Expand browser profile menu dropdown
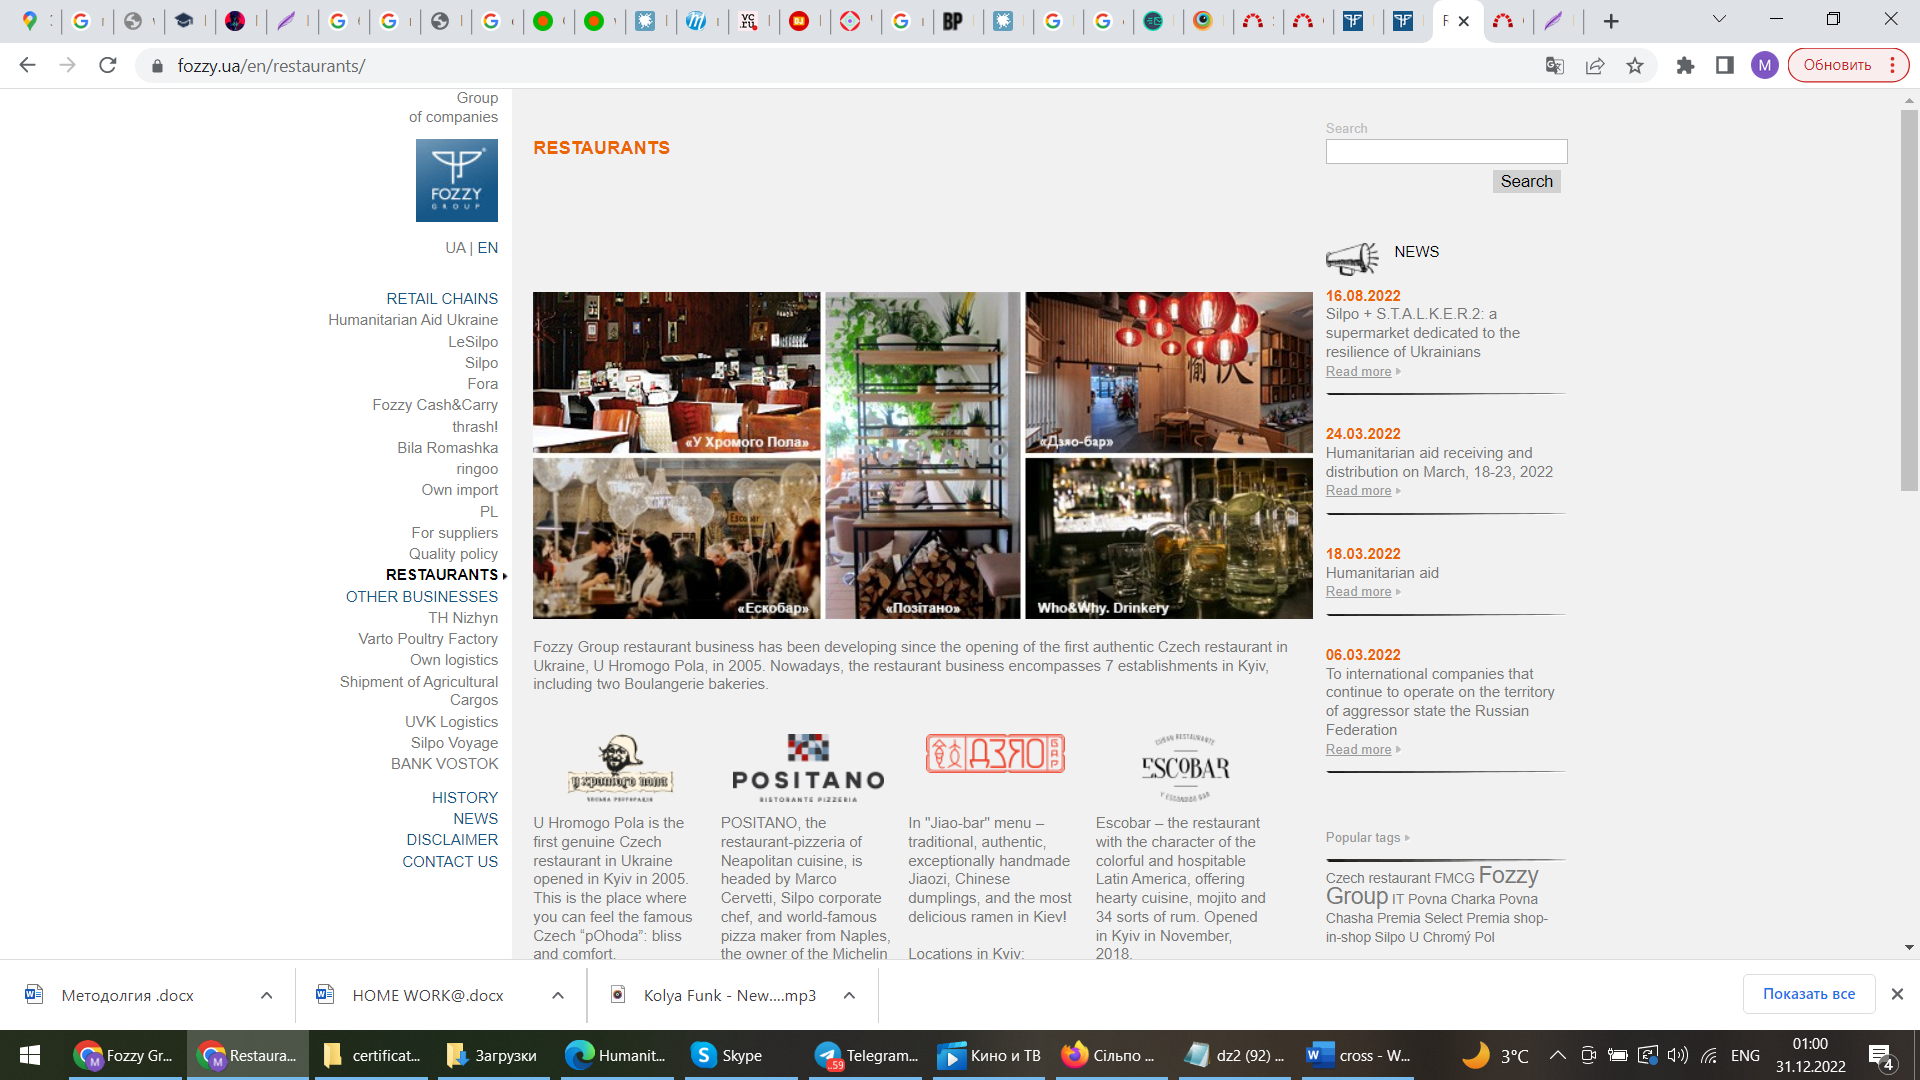 (x=1764, y=66)
